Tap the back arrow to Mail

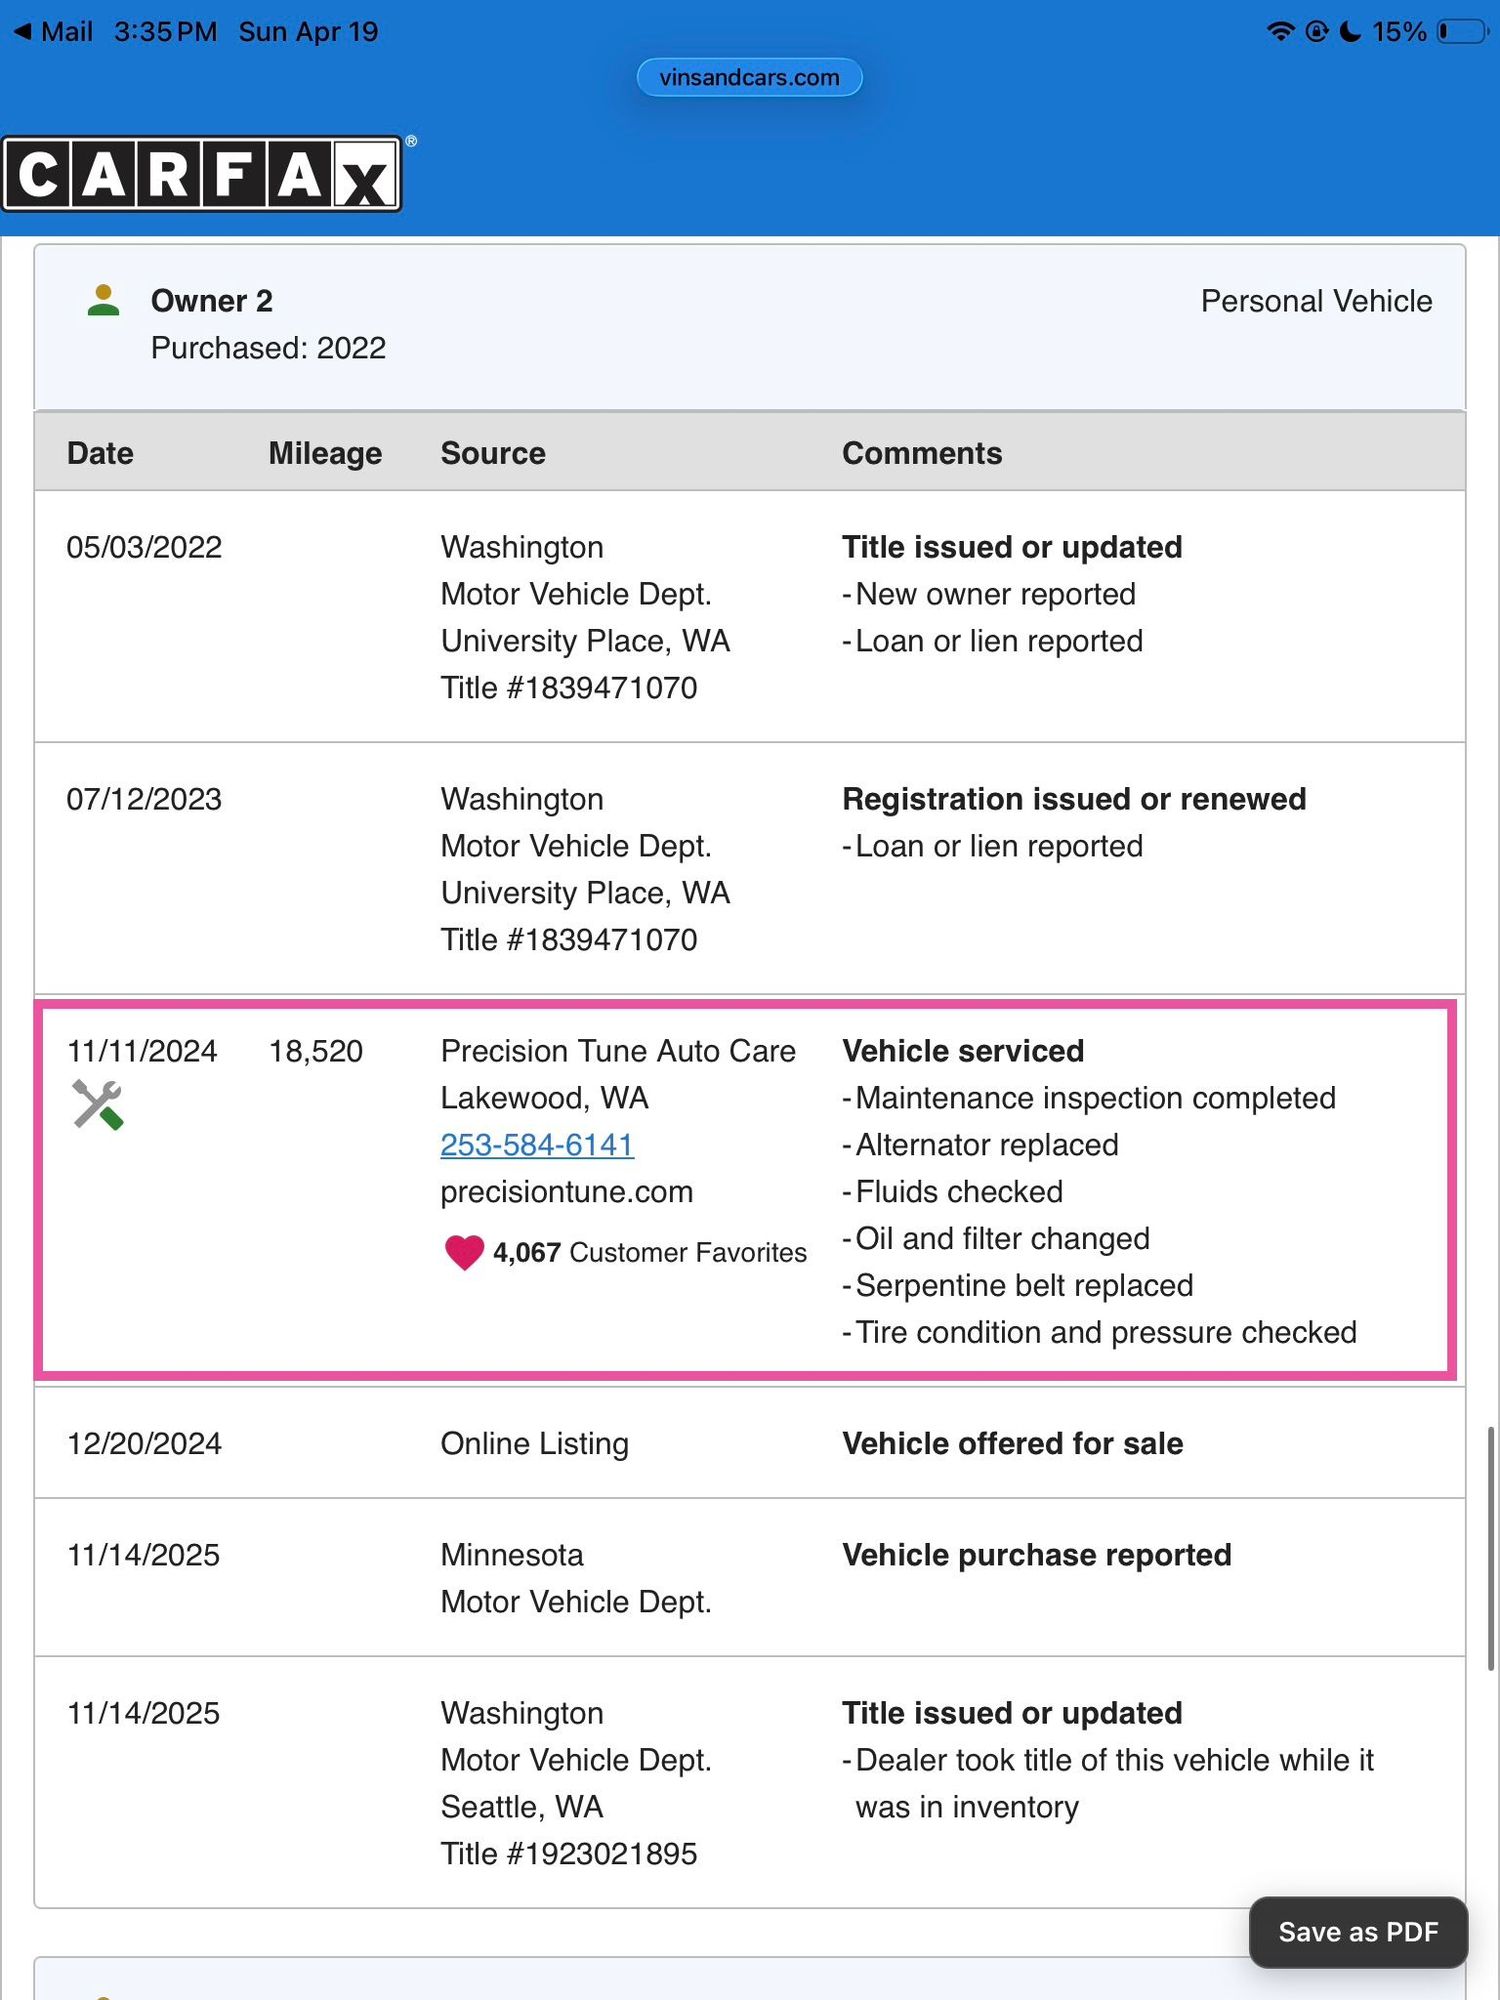22,32
